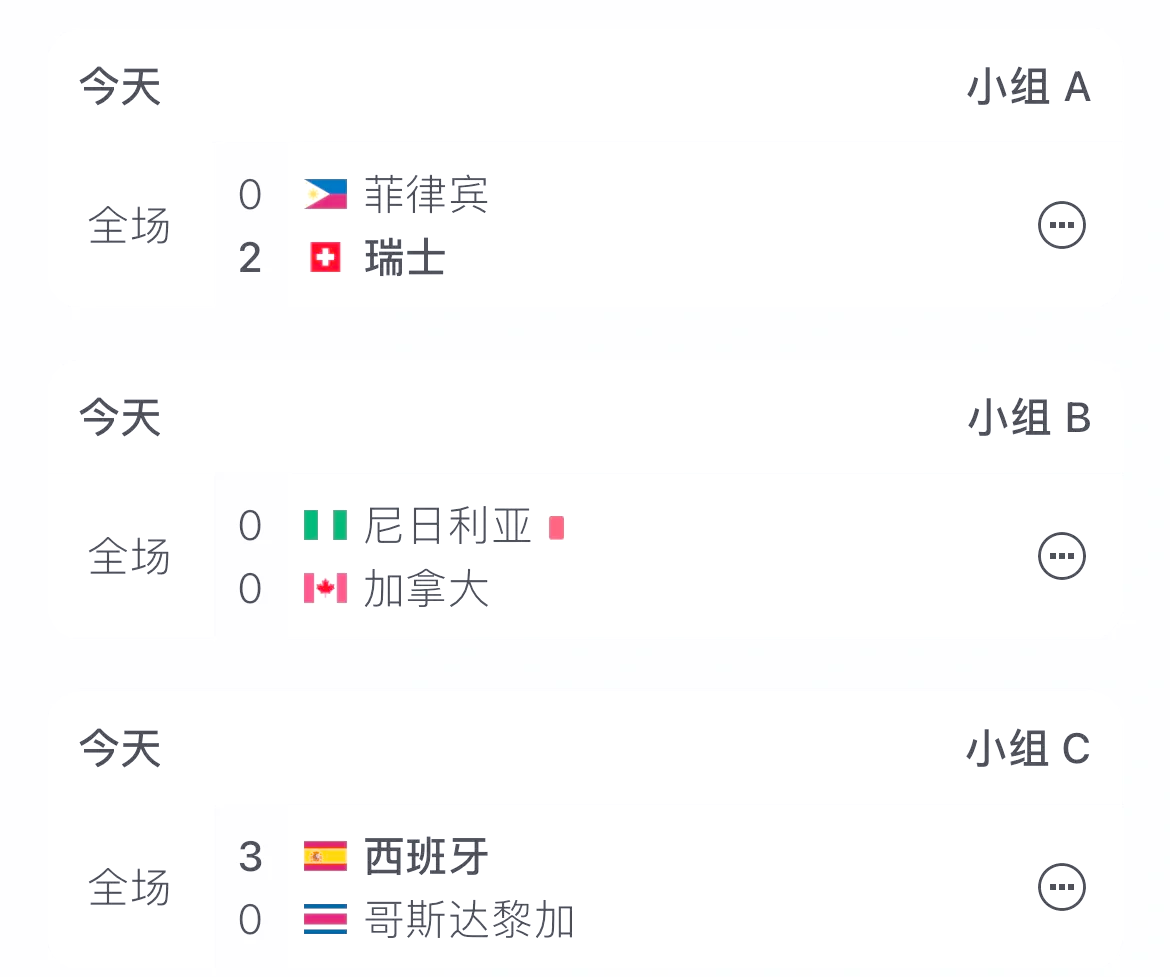Click the score 0 next to Philippines
The width and height of the screenshot is (1170, 977).
(x=250, y=194)
